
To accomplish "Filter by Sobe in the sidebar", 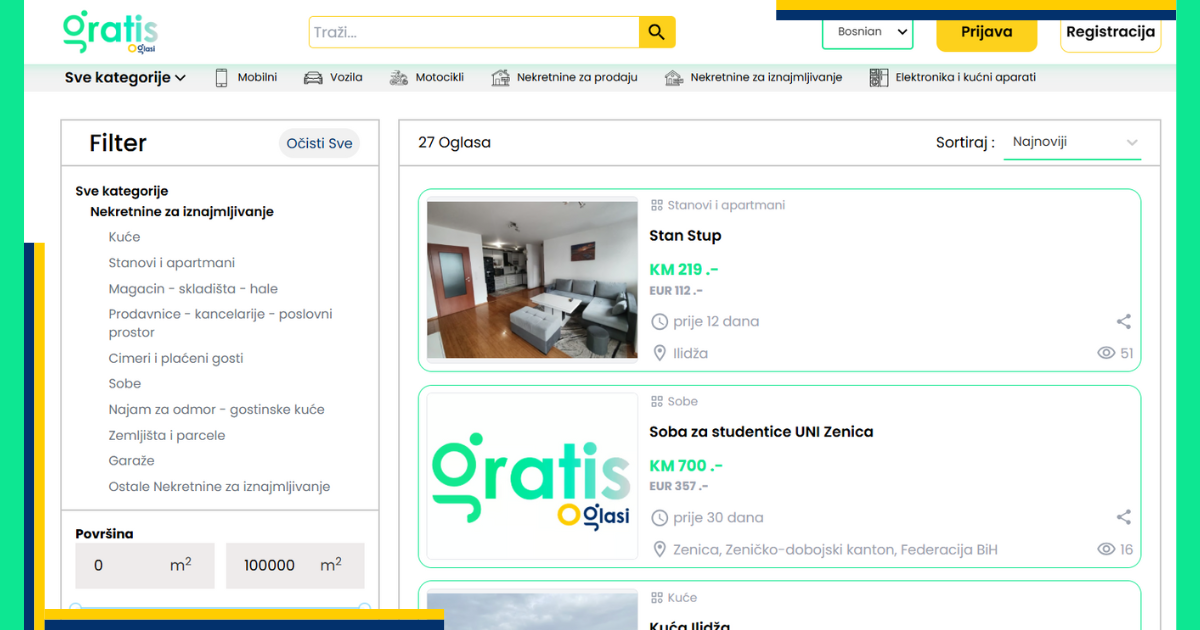I will coord(125,384).
